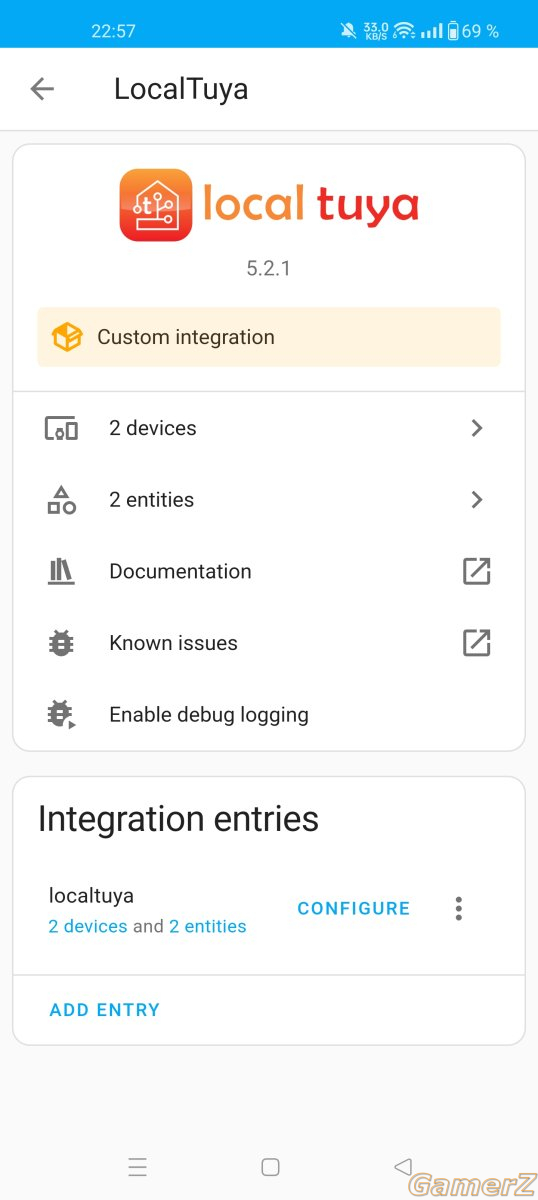The height and width of the screenshot is (1200, 538).
Task: Click the CONFIGURE button
Action: coord(354,908)
